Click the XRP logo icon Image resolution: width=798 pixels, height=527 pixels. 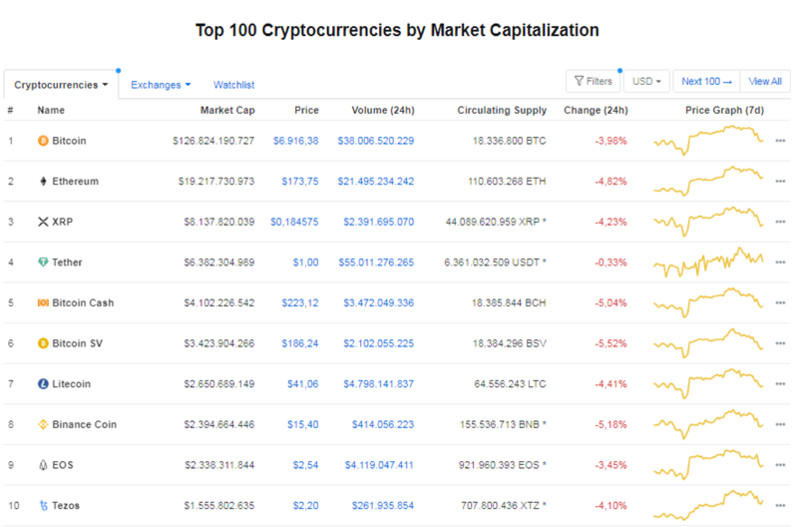[43, 222]
